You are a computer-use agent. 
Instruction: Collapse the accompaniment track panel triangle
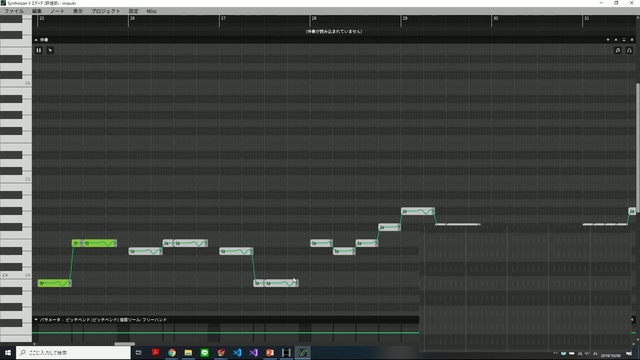(36, 40)
